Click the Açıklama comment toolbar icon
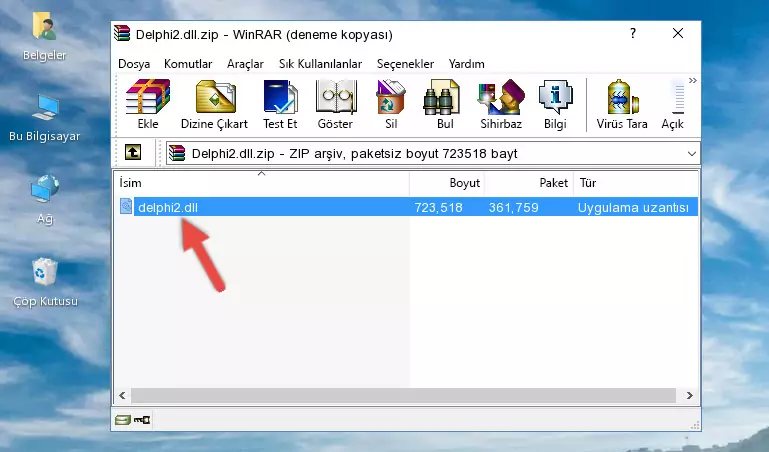This screenshot has height=452, width=769. [x=677, y=98]
